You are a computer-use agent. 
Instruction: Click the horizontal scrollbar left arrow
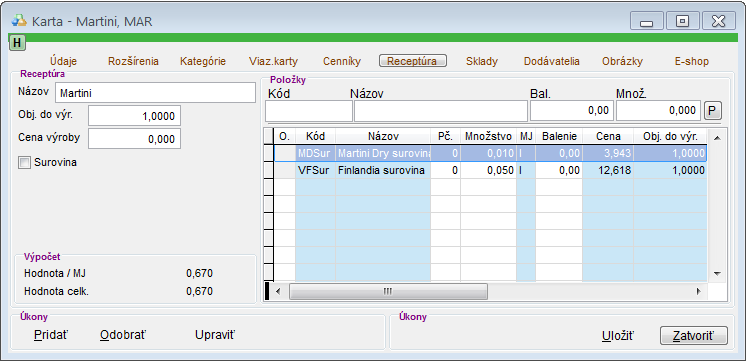[279, 291]
